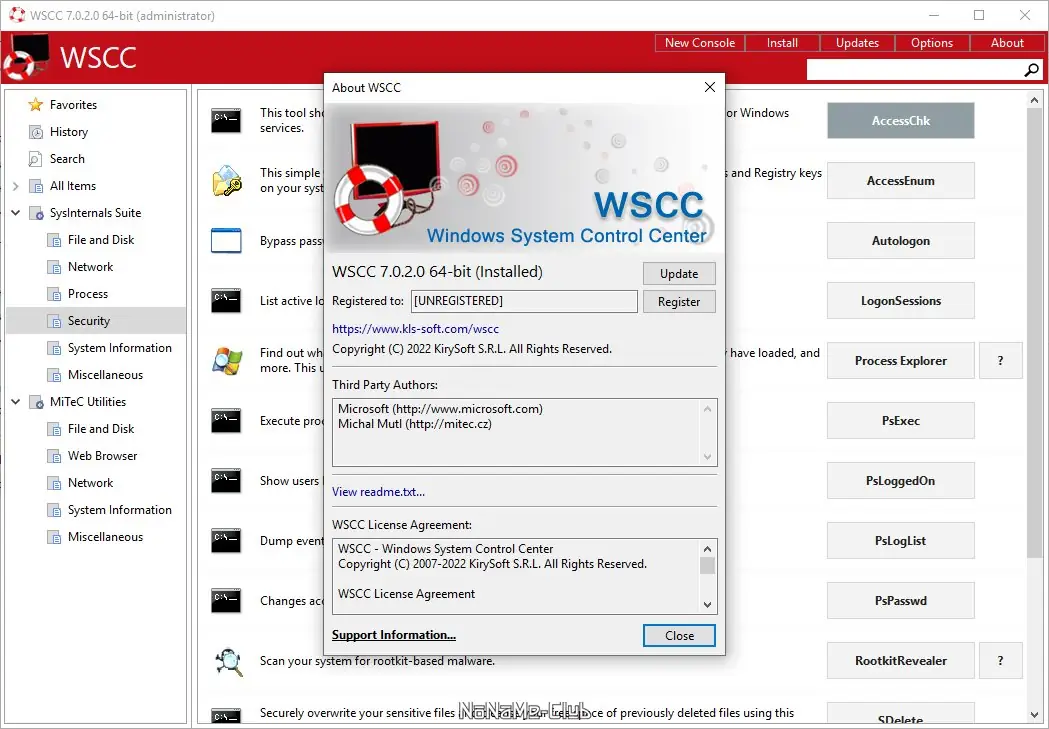Open the Install menu item
The width and height of the screenshot is (1049, 729).
pos(782,43)
